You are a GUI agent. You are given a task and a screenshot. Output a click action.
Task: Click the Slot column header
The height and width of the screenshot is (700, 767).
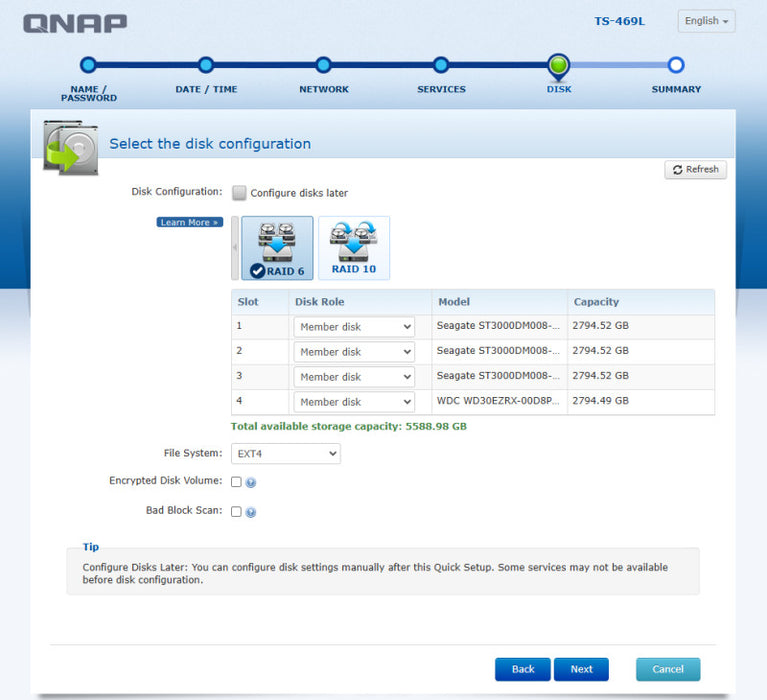point(260,302)
